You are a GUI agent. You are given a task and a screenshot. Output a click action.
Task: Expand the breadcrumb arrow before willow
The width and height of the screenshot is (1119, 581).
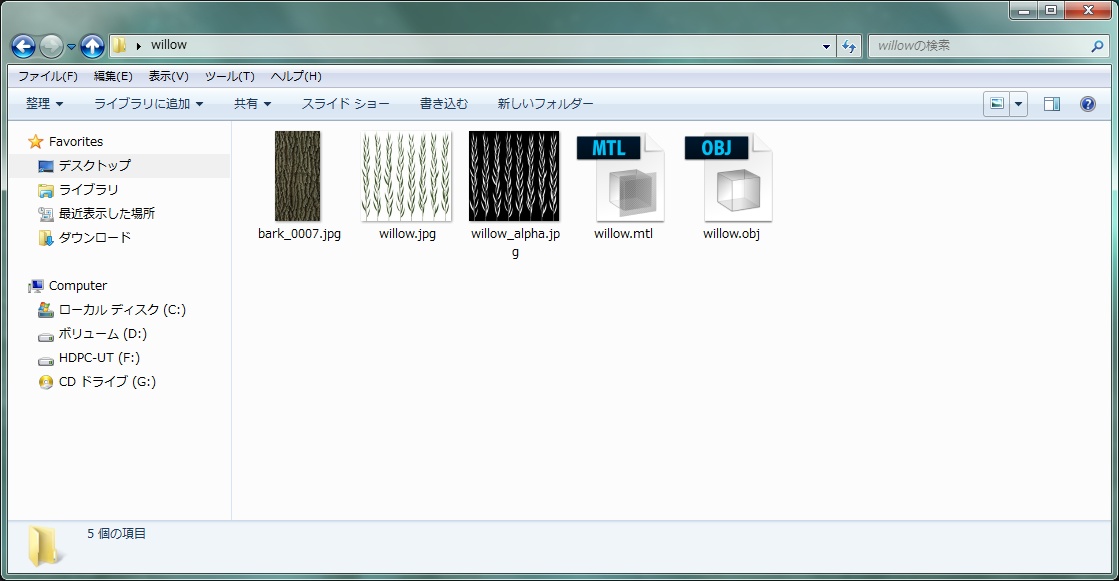pos(138,46)
